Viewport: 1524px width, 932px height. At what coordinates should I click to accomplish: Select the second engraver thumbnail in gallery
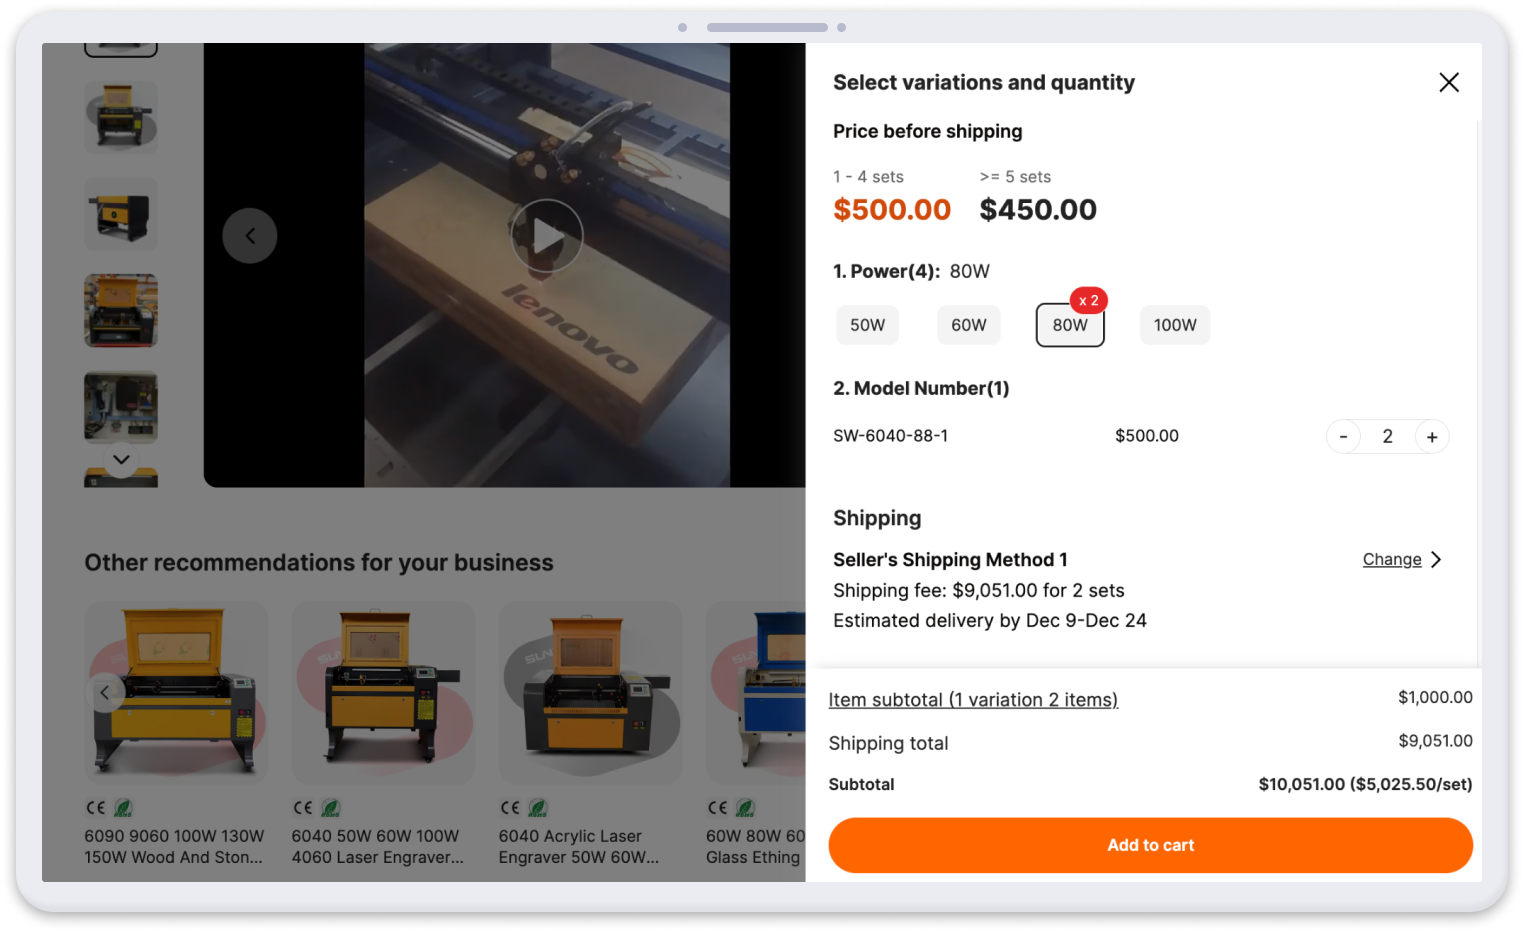(x=121, y=214)
